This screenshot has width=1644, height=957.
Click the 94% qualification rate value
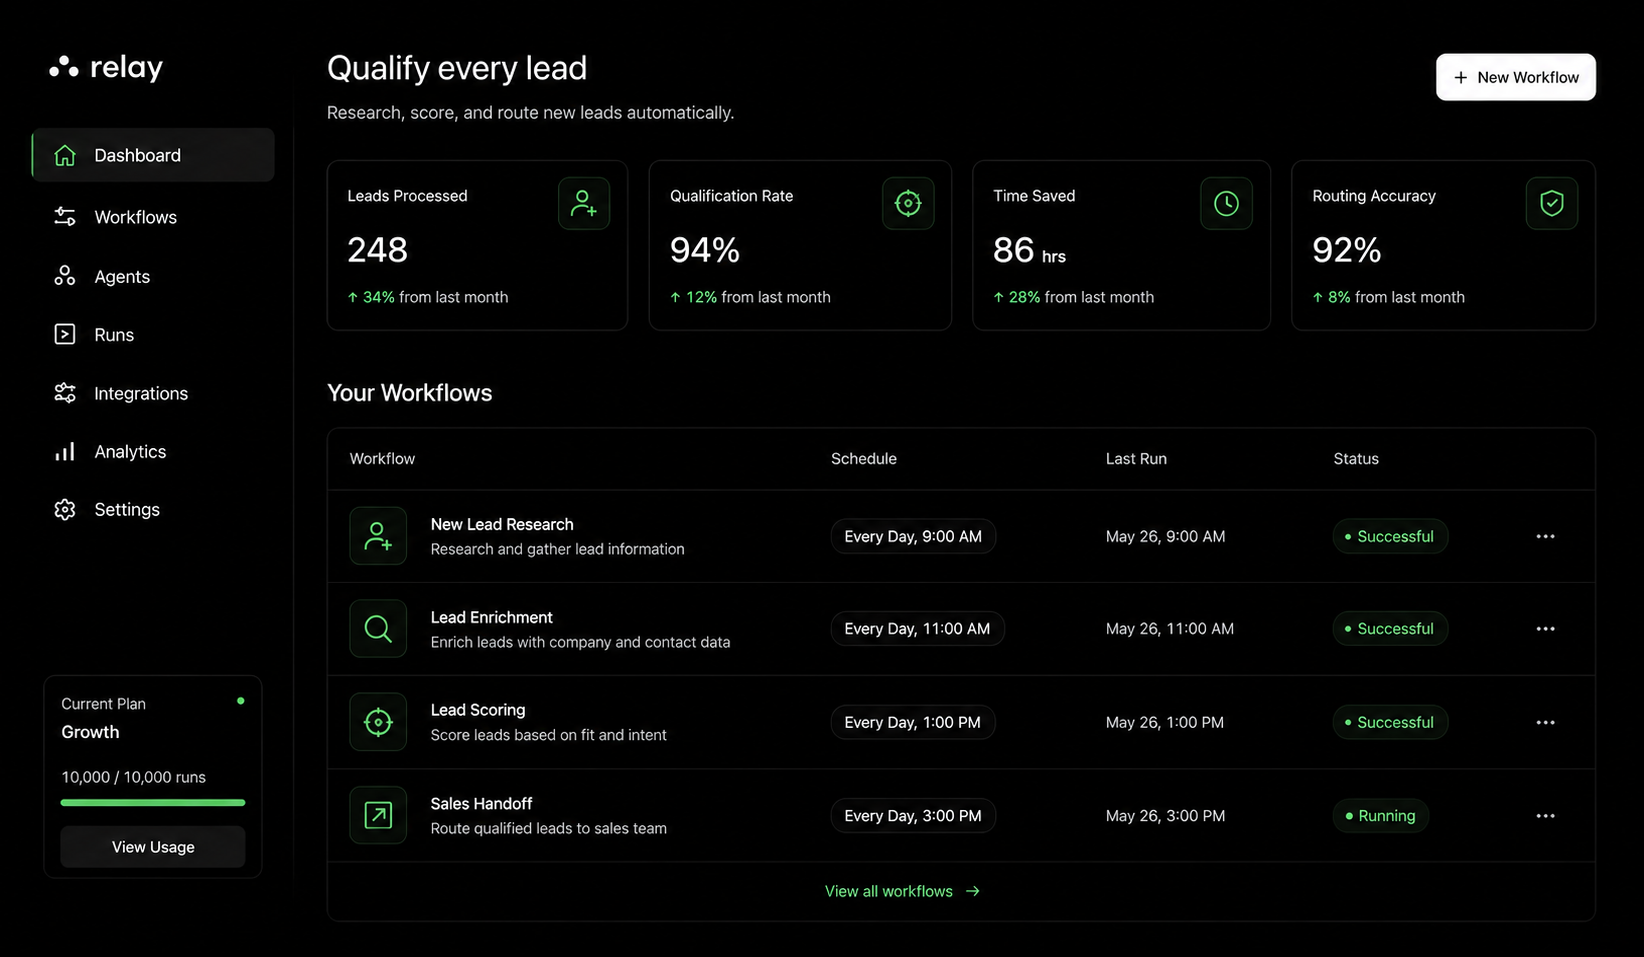click(705, 250)
